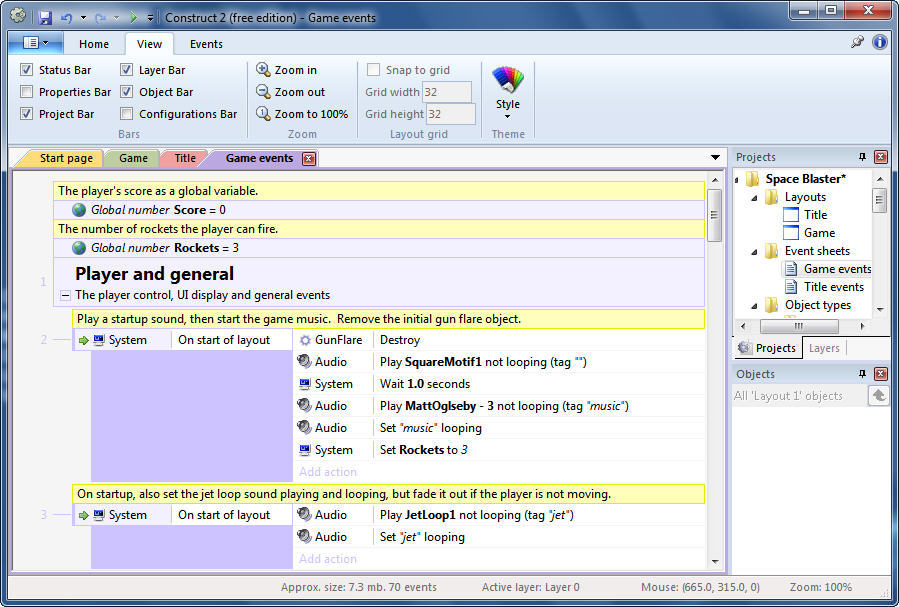Image resolution: width=899 pixels, height=607 pixels.
Task: Toggle the Project Bar checkbox
Action: coord(26,113)
